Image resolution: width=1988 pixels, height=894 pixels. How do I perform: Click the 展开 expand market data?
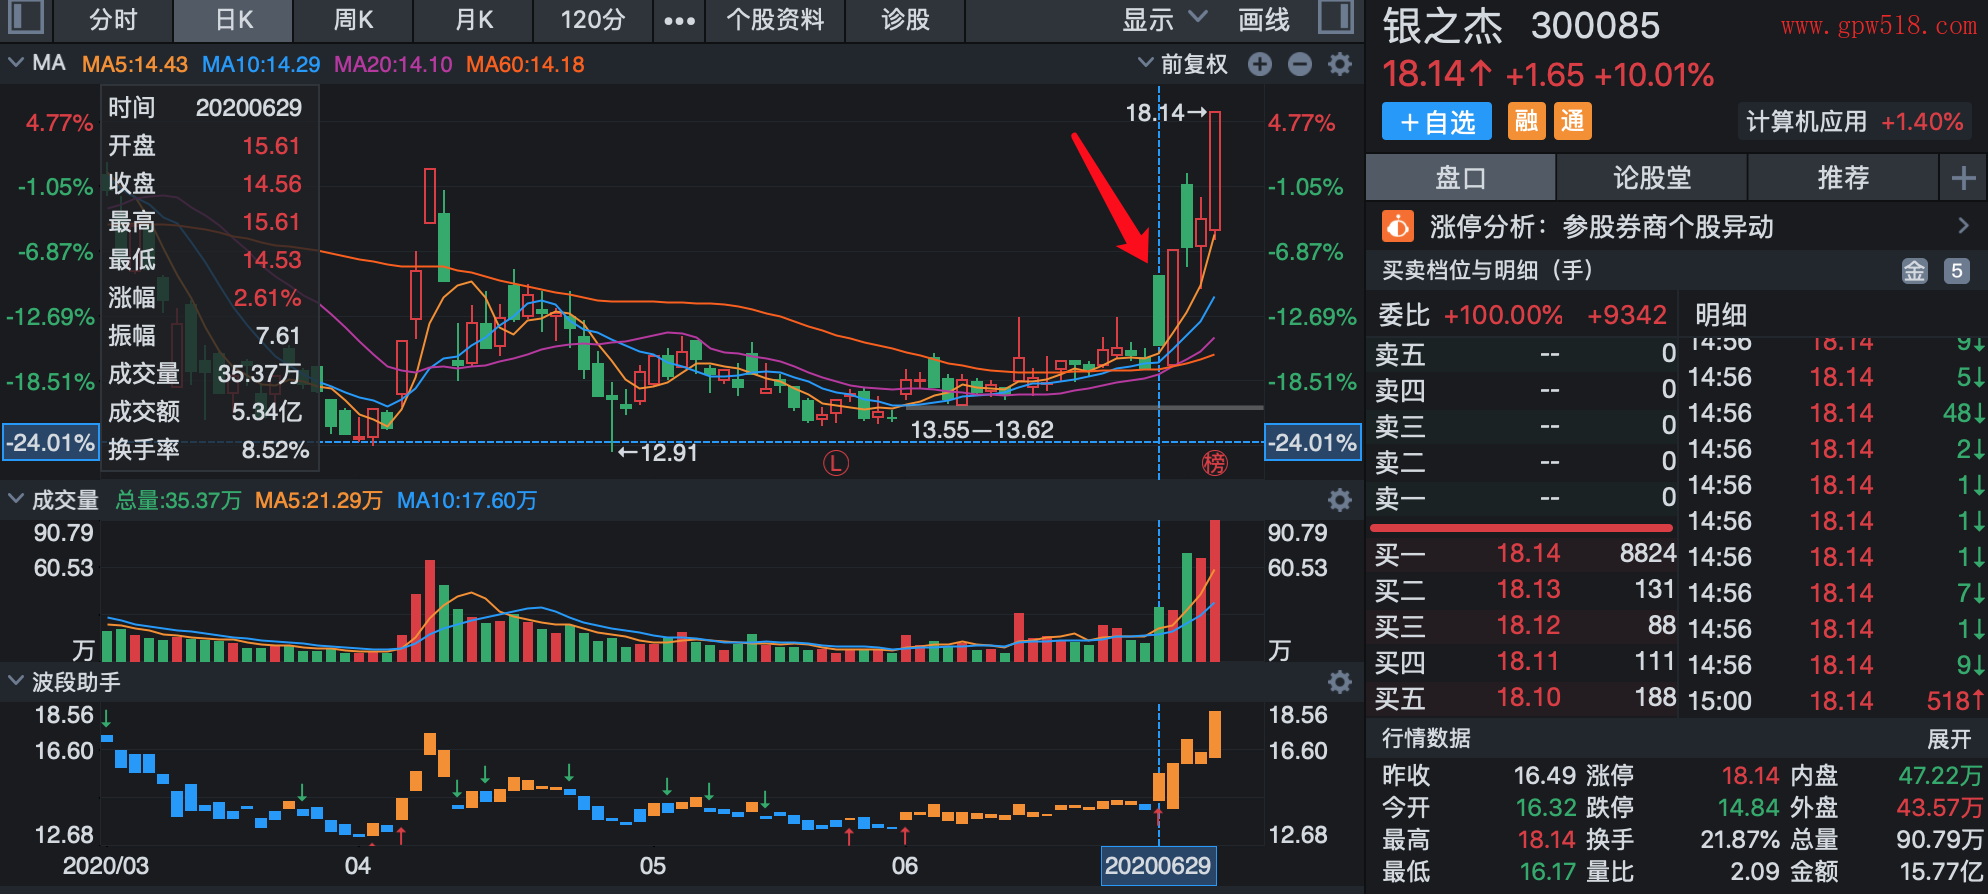[x=1949, y=739]
